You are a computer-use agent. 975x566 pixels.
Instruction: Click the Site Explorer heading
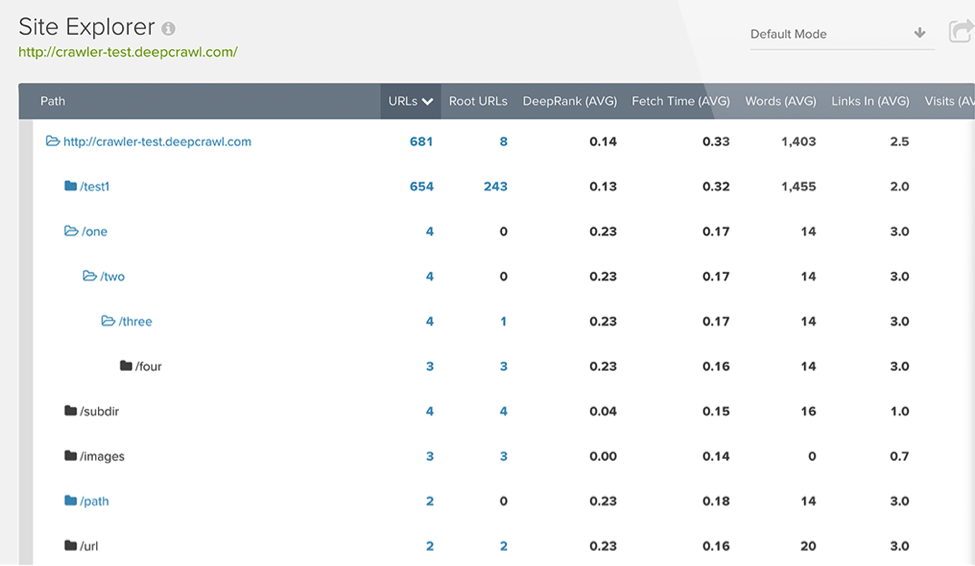(x=86, y=27)
